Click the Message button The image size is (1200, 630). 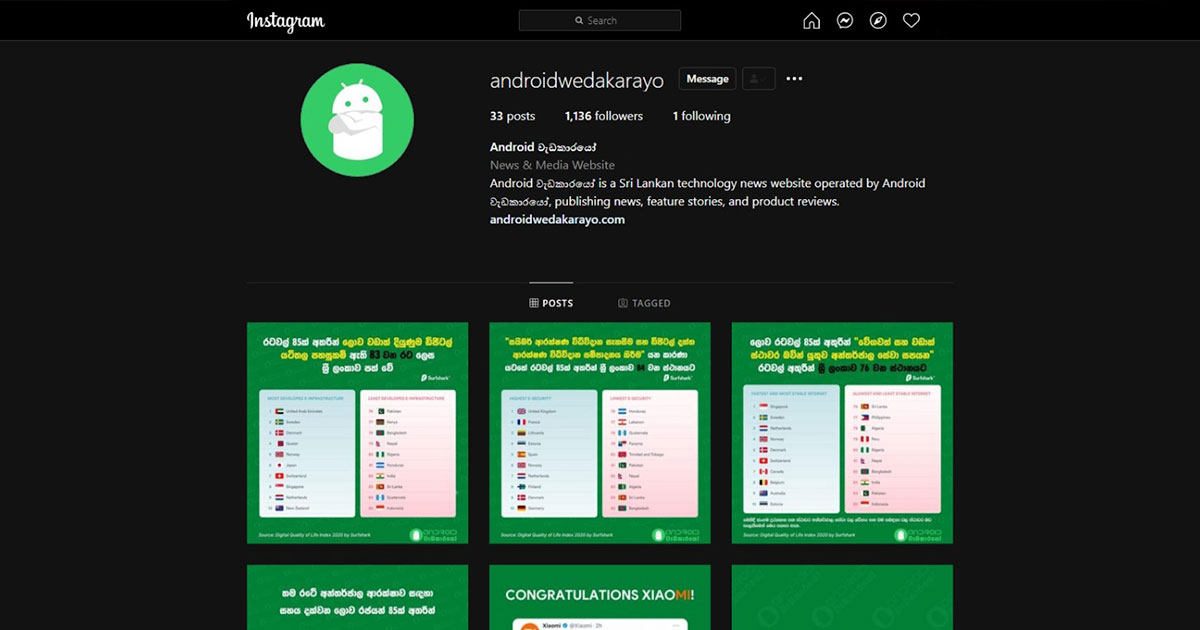pos(707,78)
